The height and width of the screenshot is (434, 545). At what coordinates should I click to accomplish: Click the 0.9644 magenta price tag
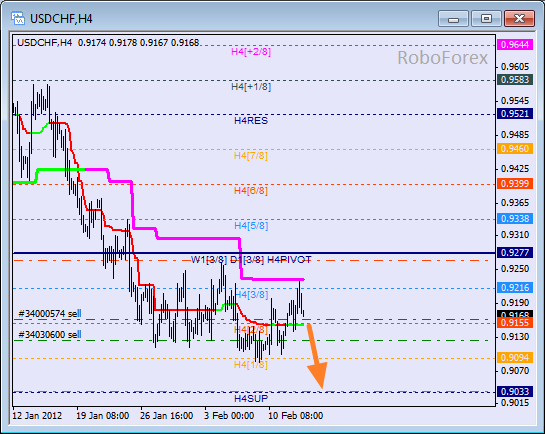point(515,44)
